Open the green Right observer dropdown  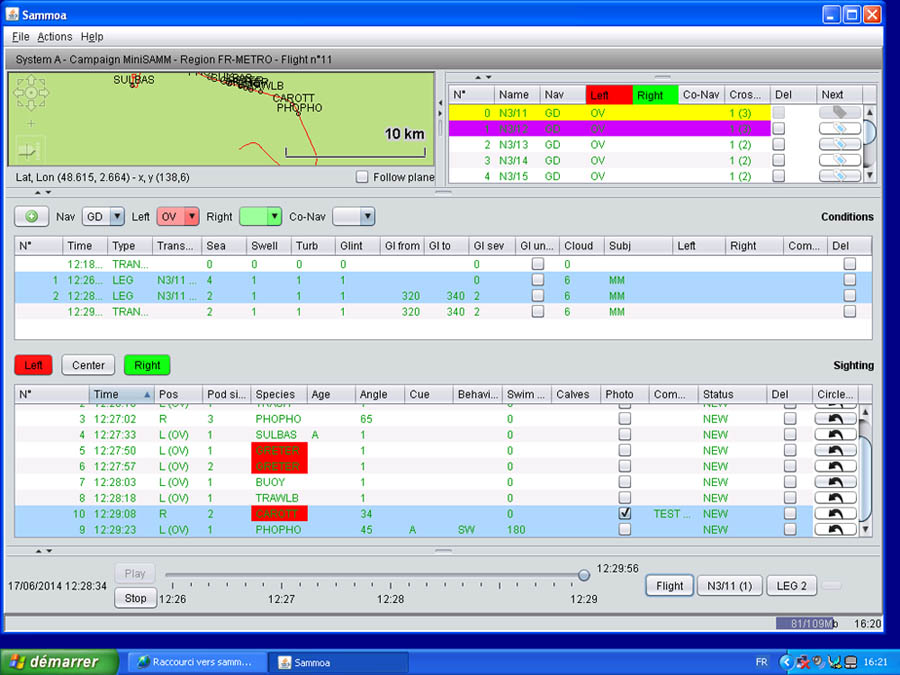point(260,216)
